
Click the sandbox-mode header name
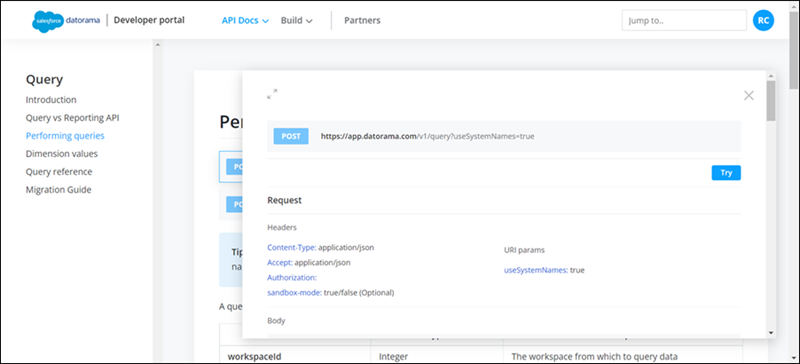(x=294, y=293)
